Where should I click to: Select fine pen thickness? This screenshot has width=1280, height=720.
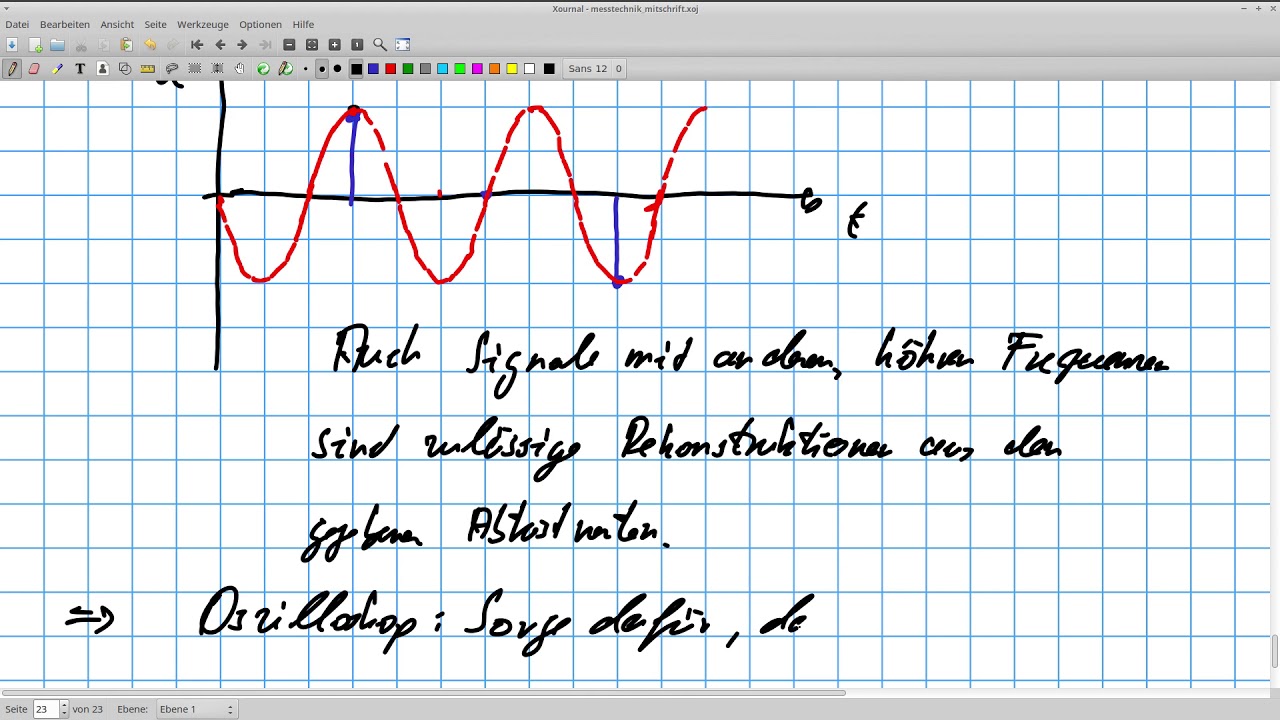306,69
